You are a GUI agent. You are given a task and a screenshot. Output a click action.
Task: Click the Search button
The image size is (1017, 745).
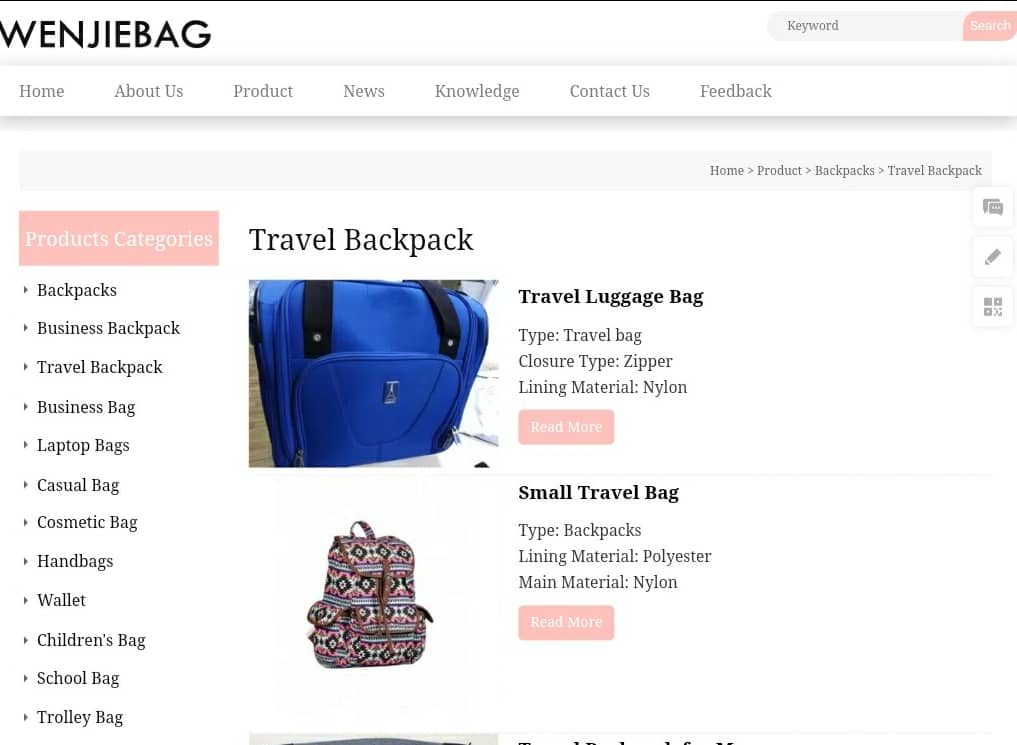(x=990, y=26)
